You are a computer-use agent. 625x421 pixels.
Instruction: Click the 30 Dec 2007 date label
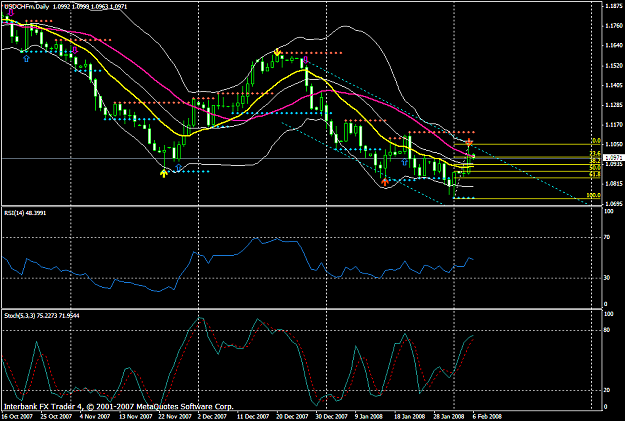click(332, 417)
